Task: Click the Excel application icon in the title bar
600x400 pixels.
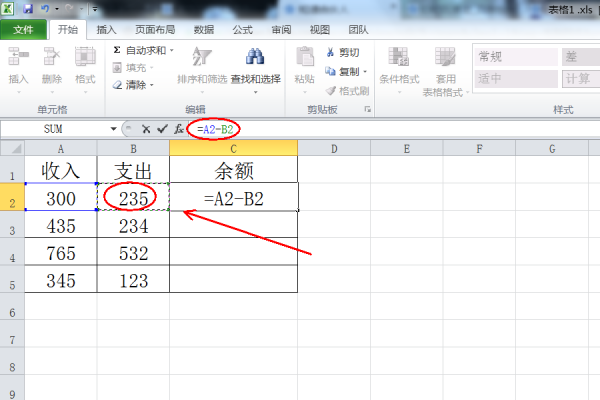Action: pos(7,8)
